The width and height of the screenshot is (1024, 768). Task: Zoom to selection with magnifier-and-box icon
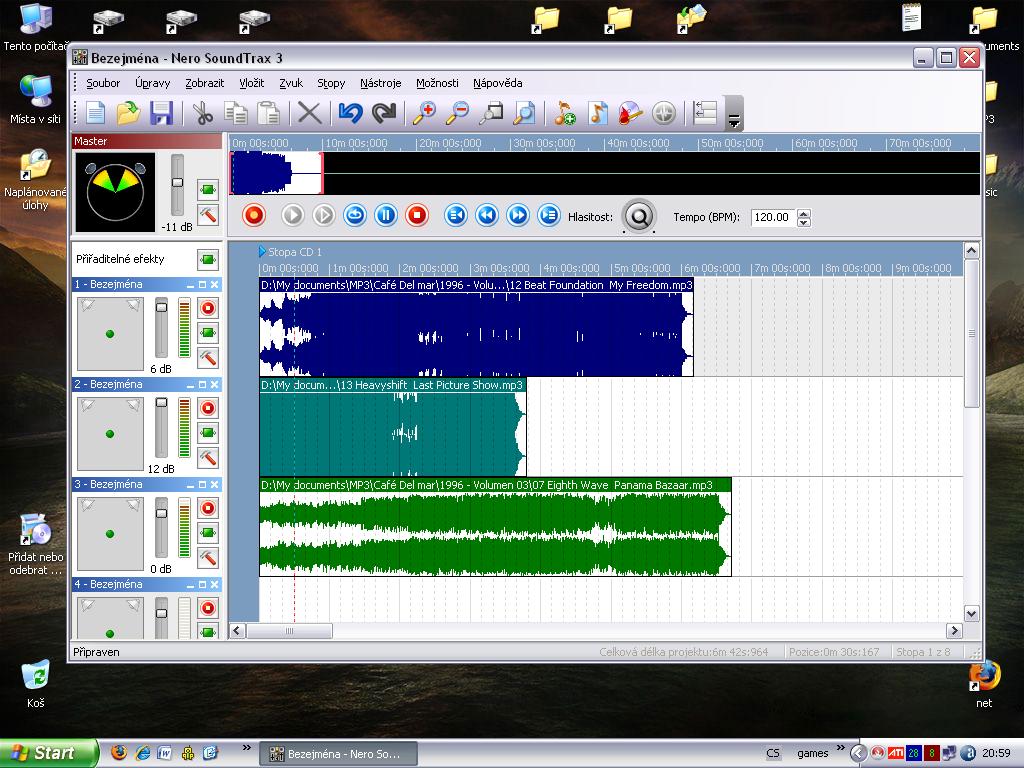click(490, 113)
